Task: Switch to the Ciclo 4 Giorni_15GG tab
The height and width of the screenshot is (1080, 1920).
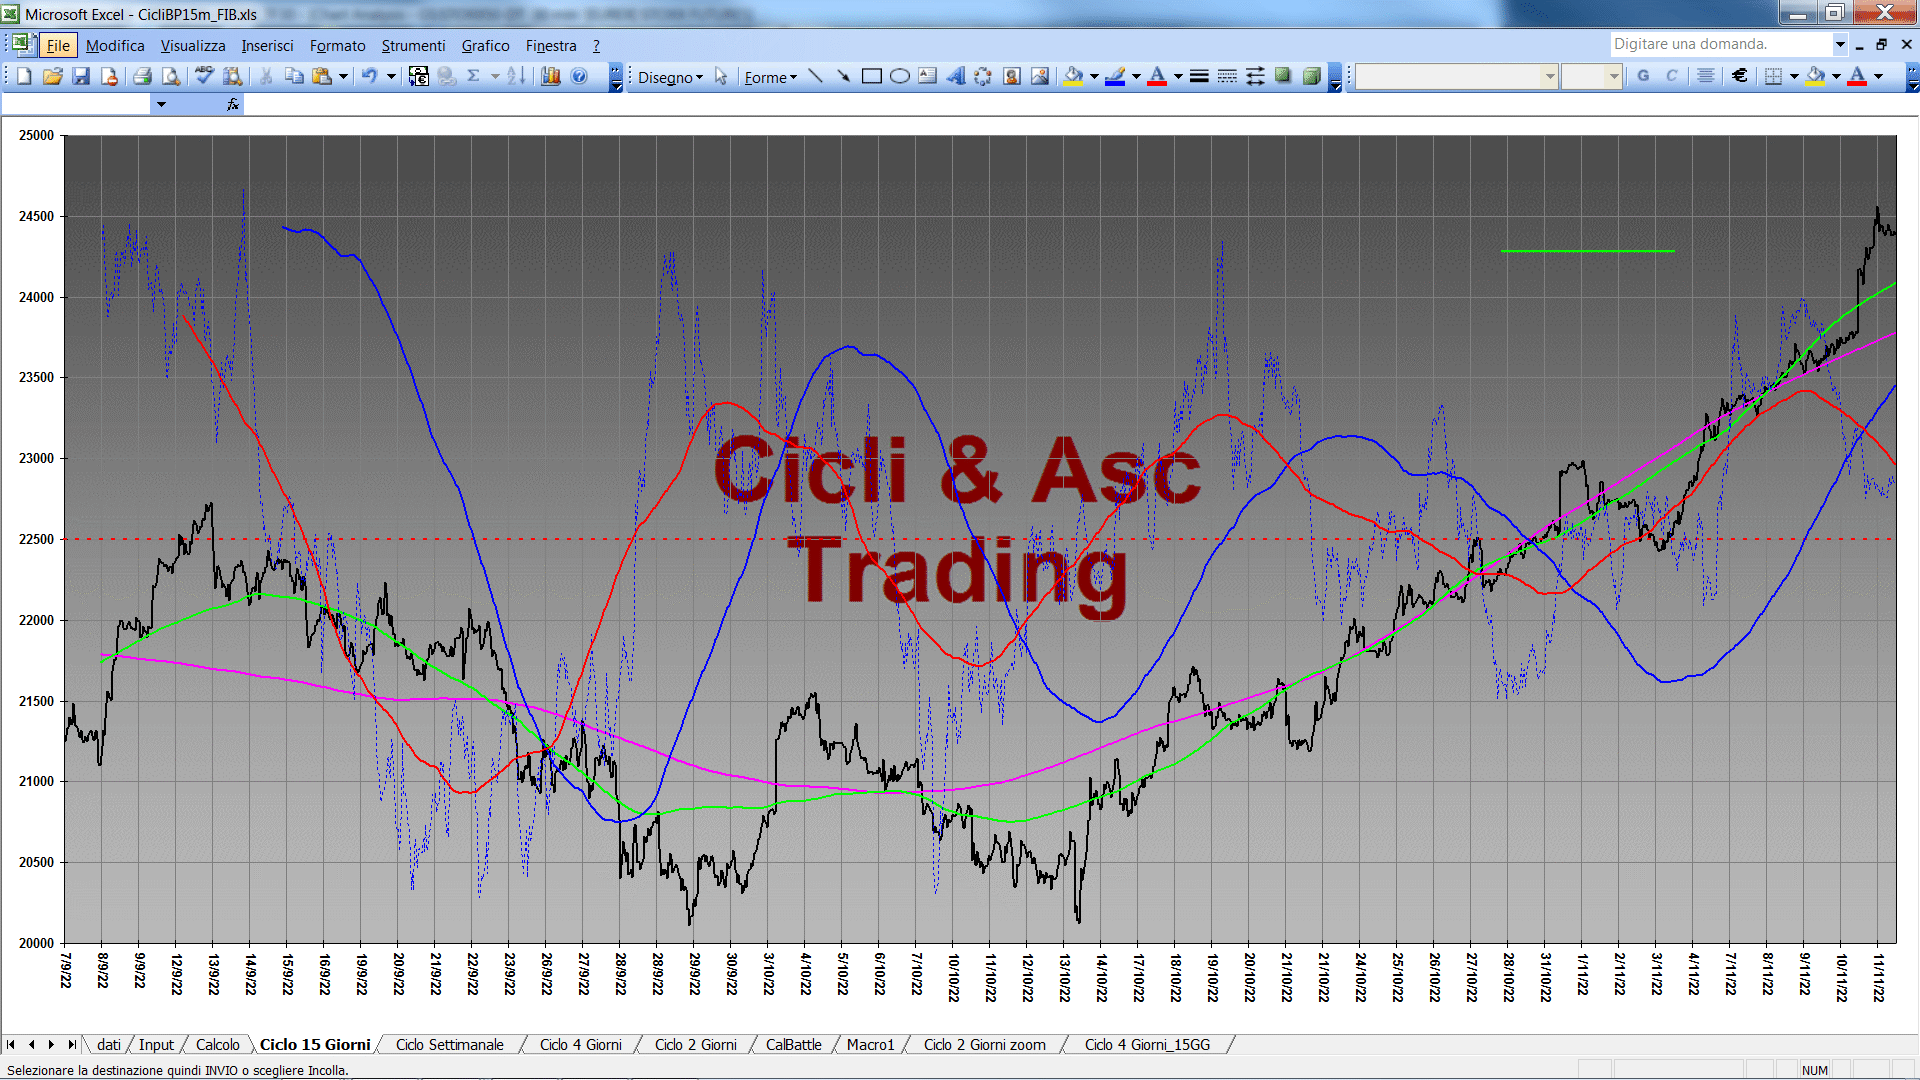Action: click(1147, 1045)
